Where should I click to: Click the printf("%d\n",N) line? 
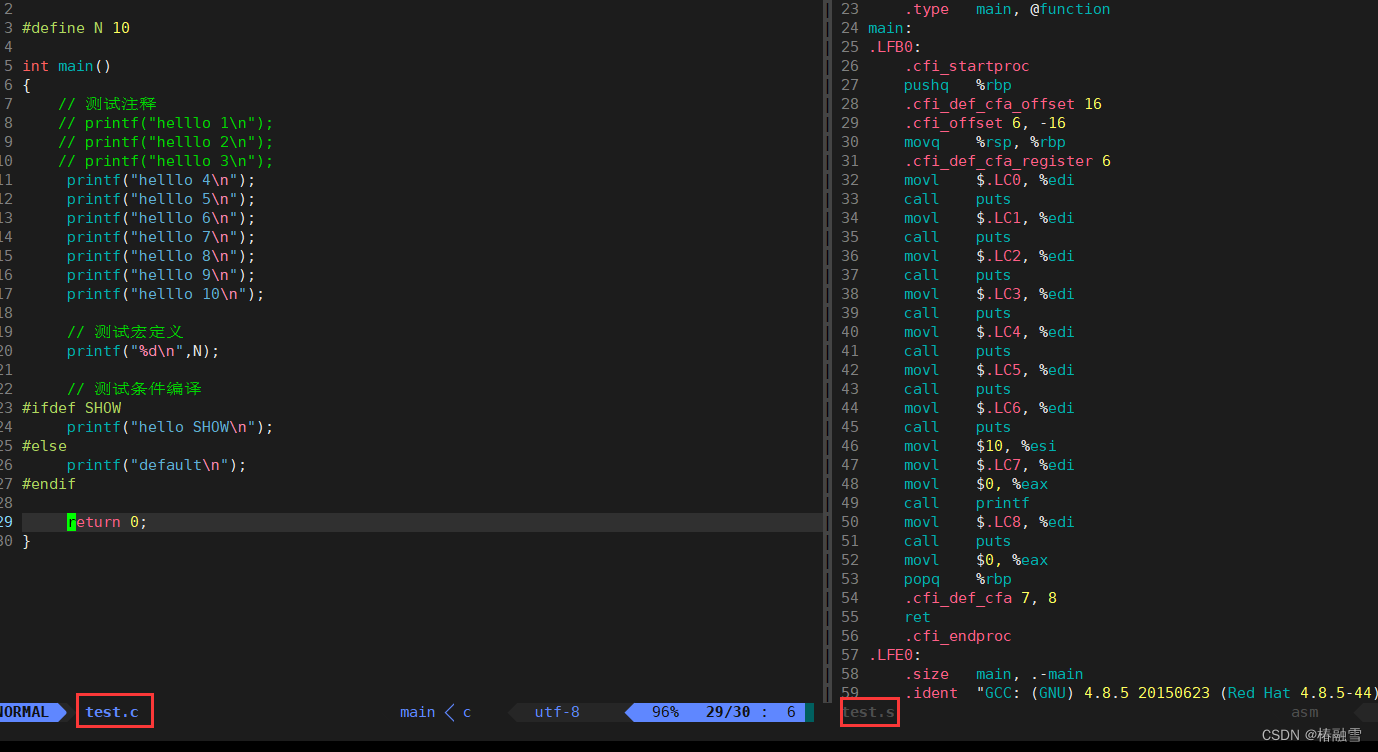tap(143, 351)
